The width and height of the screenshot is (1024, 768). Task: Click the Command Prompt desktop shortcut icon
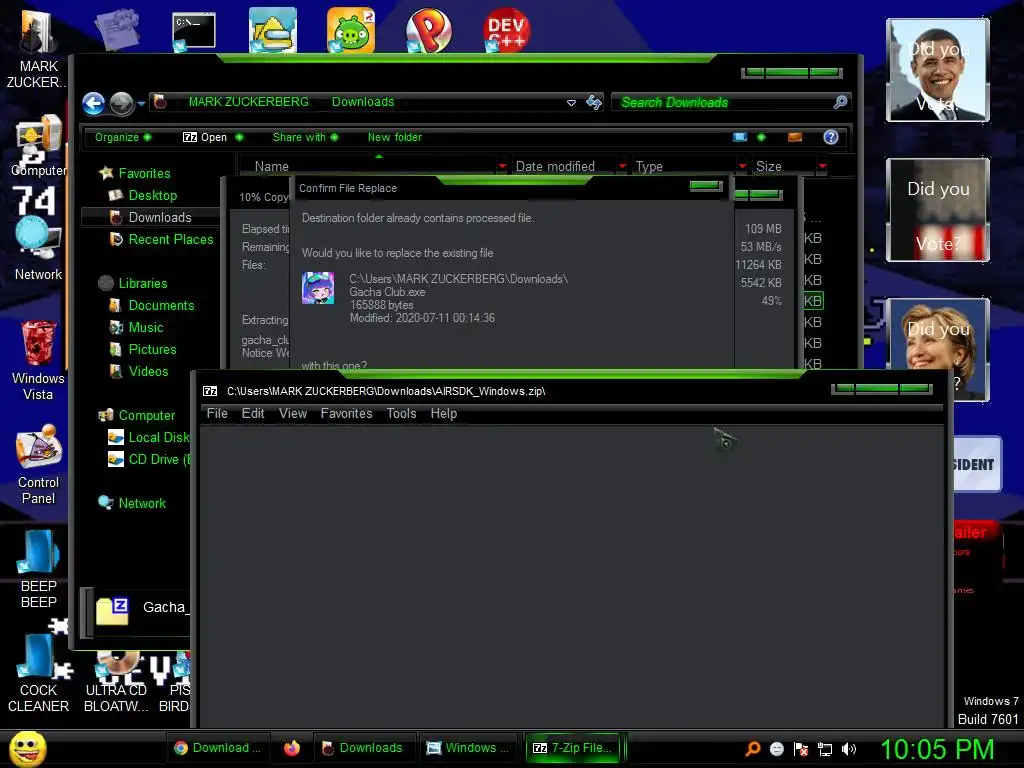tap(193, 31)
